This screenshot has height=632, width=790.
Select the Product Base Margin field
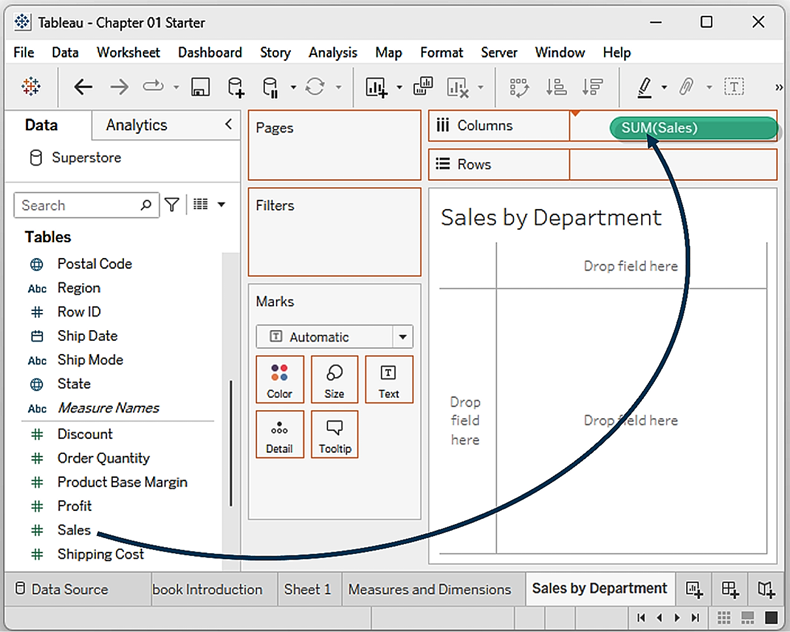pyautogui.click(x=122, y=482)
